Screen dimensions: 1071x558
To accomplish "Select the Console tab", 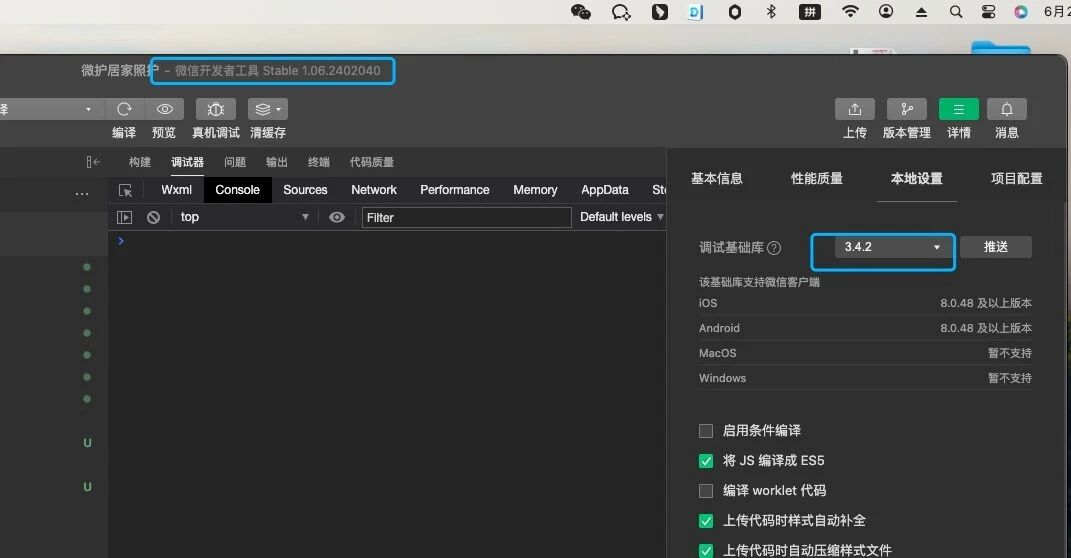I will coord(238,190).
